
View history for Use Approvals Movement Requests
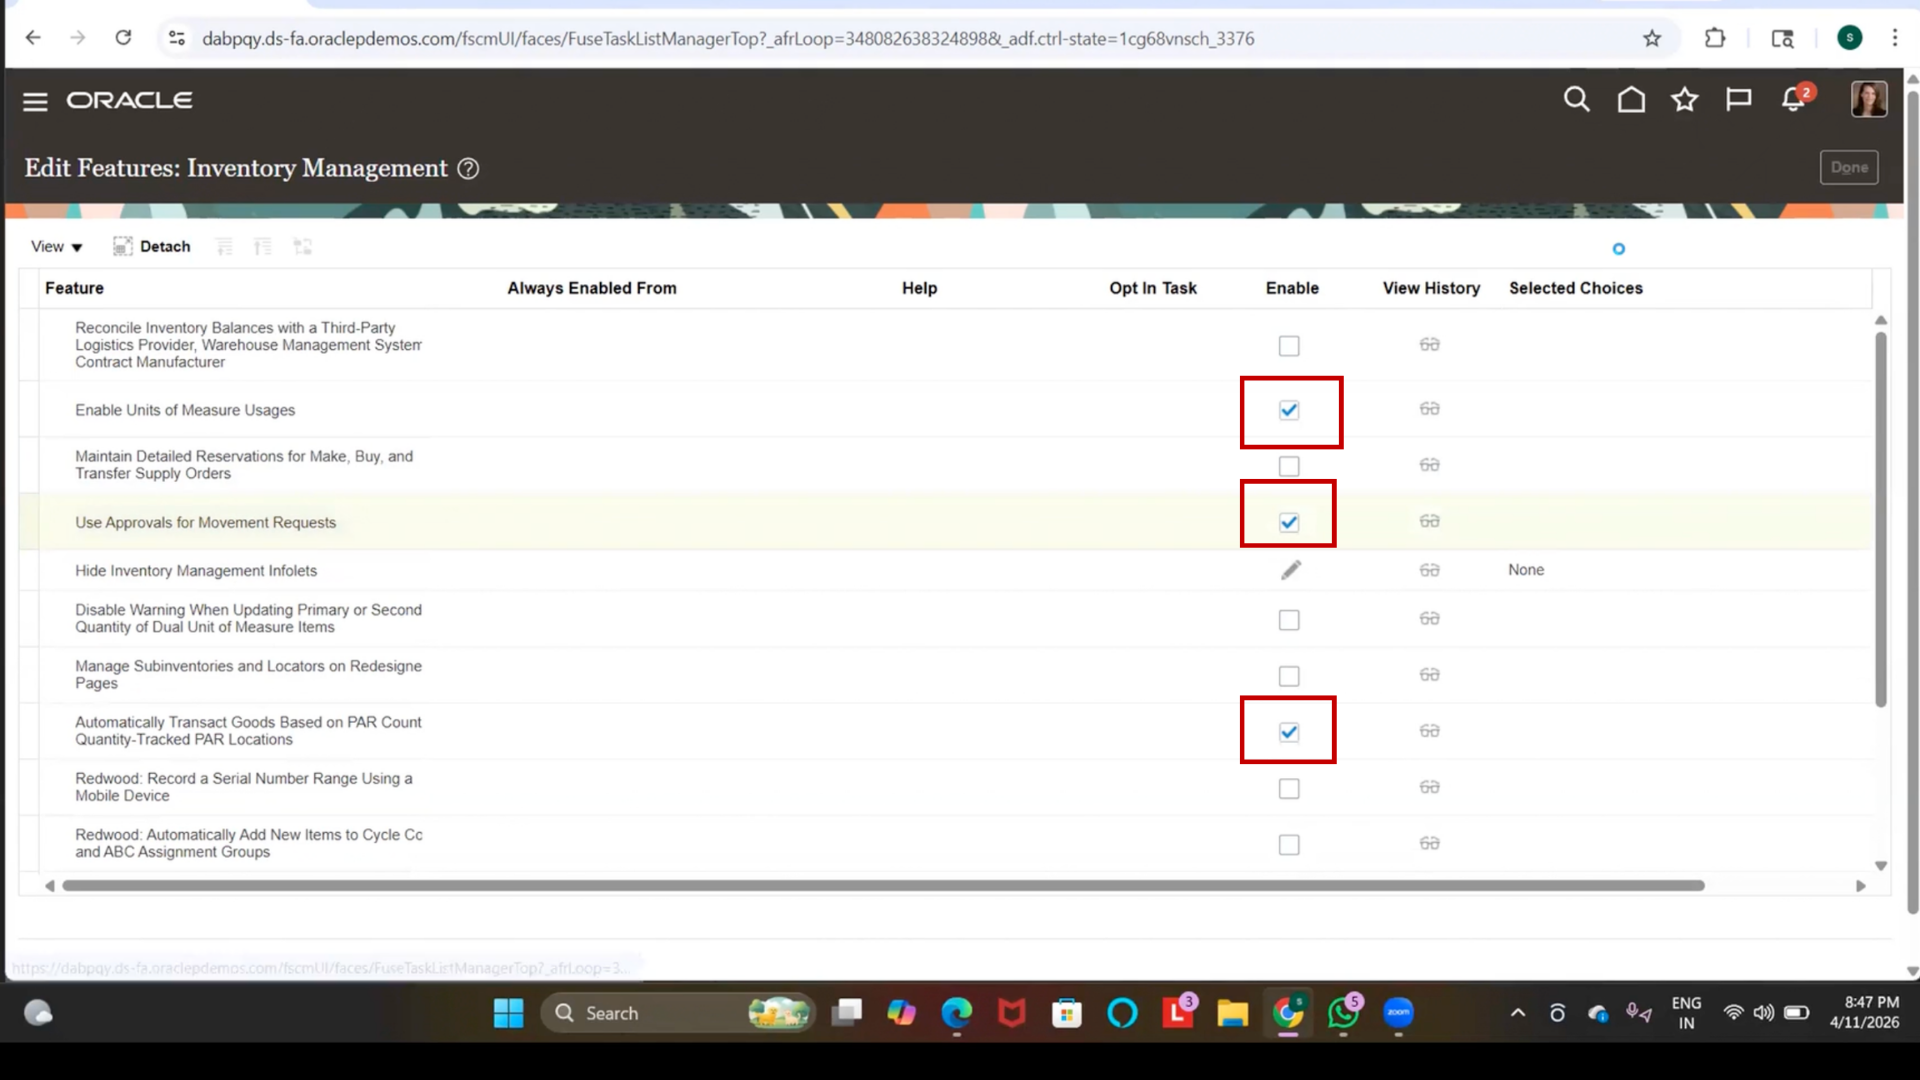click(x=1430, y=520)
